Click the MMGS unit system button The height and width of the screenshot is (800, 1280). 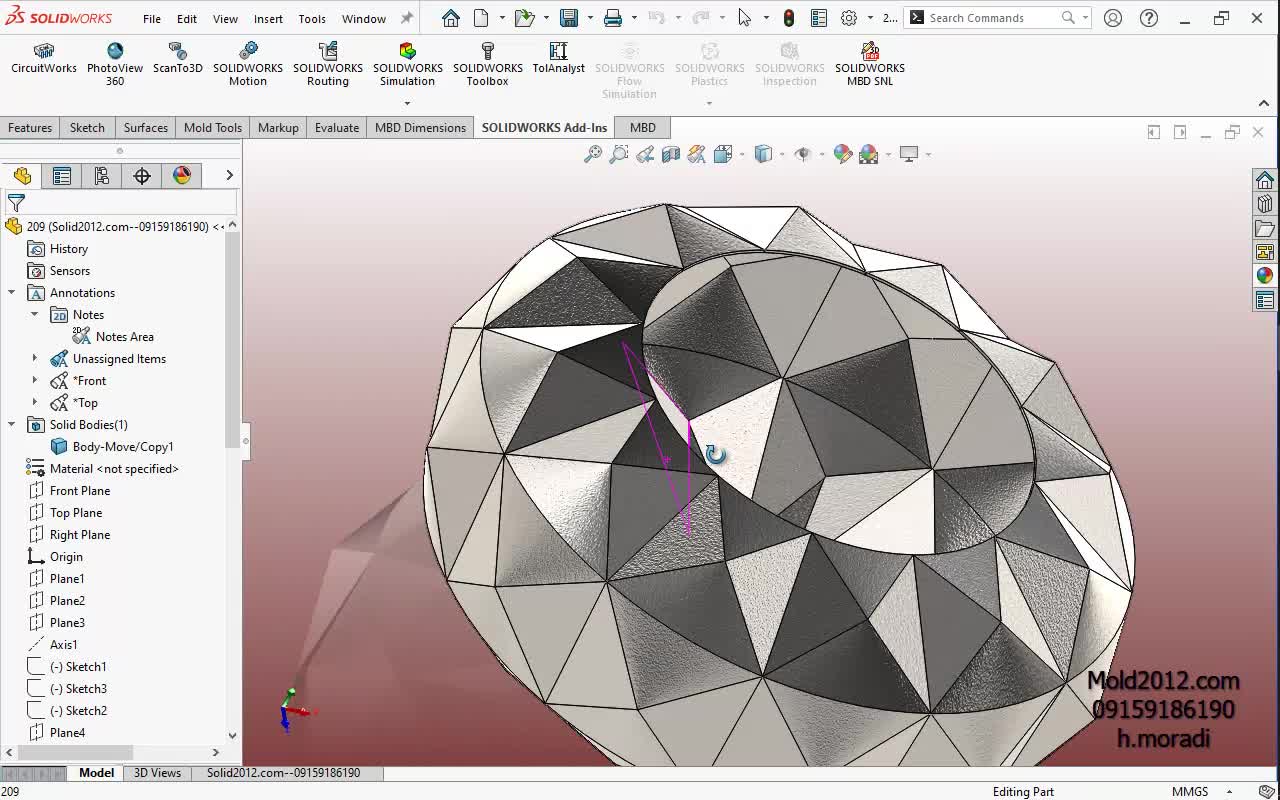[x=1190, y=791]
